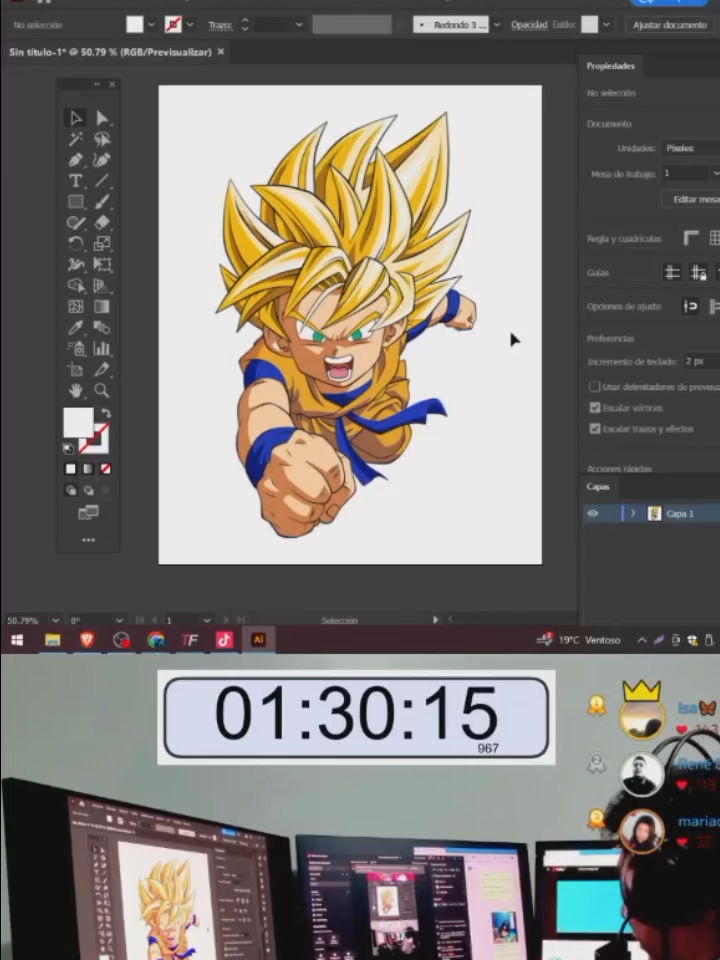Image resolution: width=720 pixels, height=960 pixels.
Task: Enable Usar delimitadores de previsualización checkbox
Action: click(594, 386)
